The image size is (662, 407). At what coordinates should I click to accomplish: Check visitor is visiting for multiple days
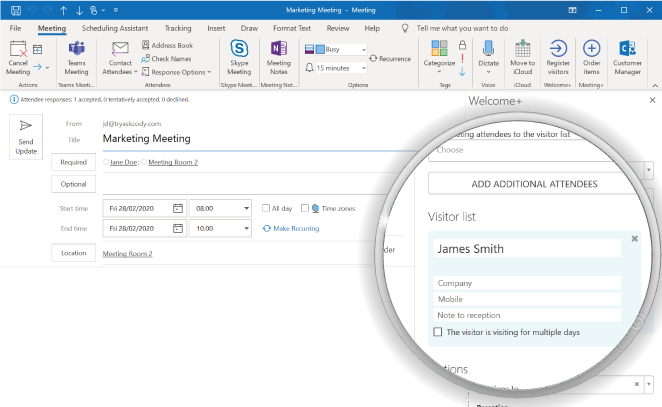(x=438, y=332)
